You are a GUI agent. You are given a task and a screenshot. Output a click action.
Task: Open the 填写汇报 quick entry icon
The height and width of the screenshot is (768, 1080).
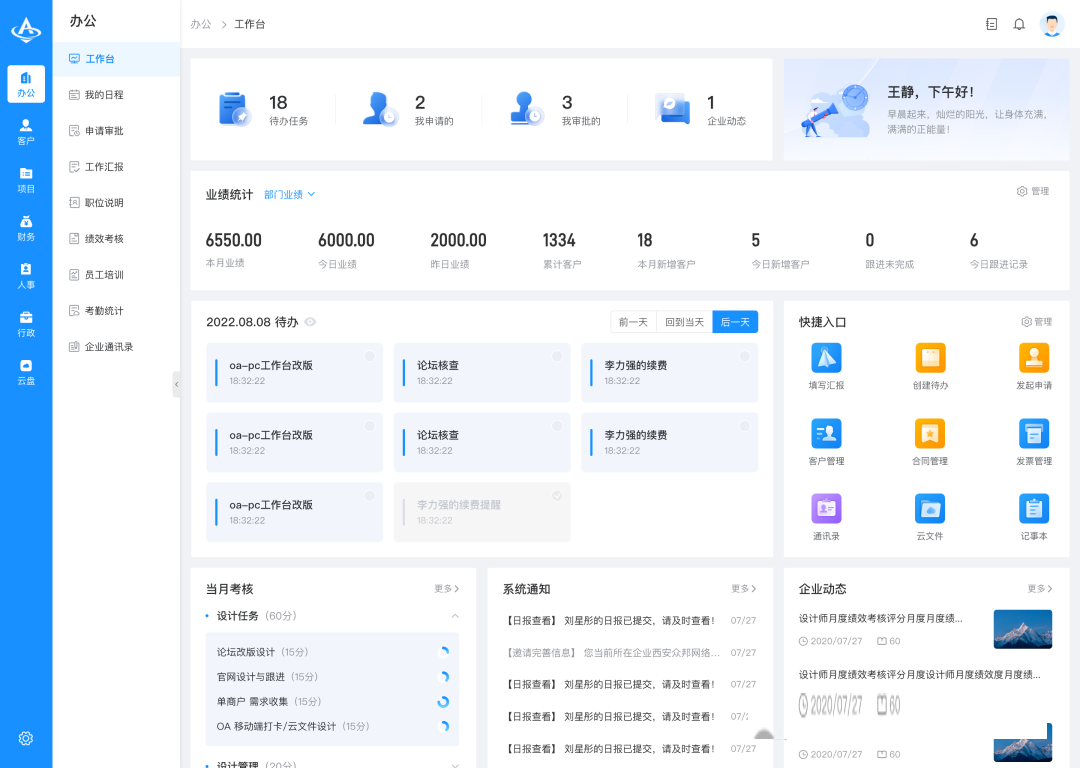tap(825, 358)
